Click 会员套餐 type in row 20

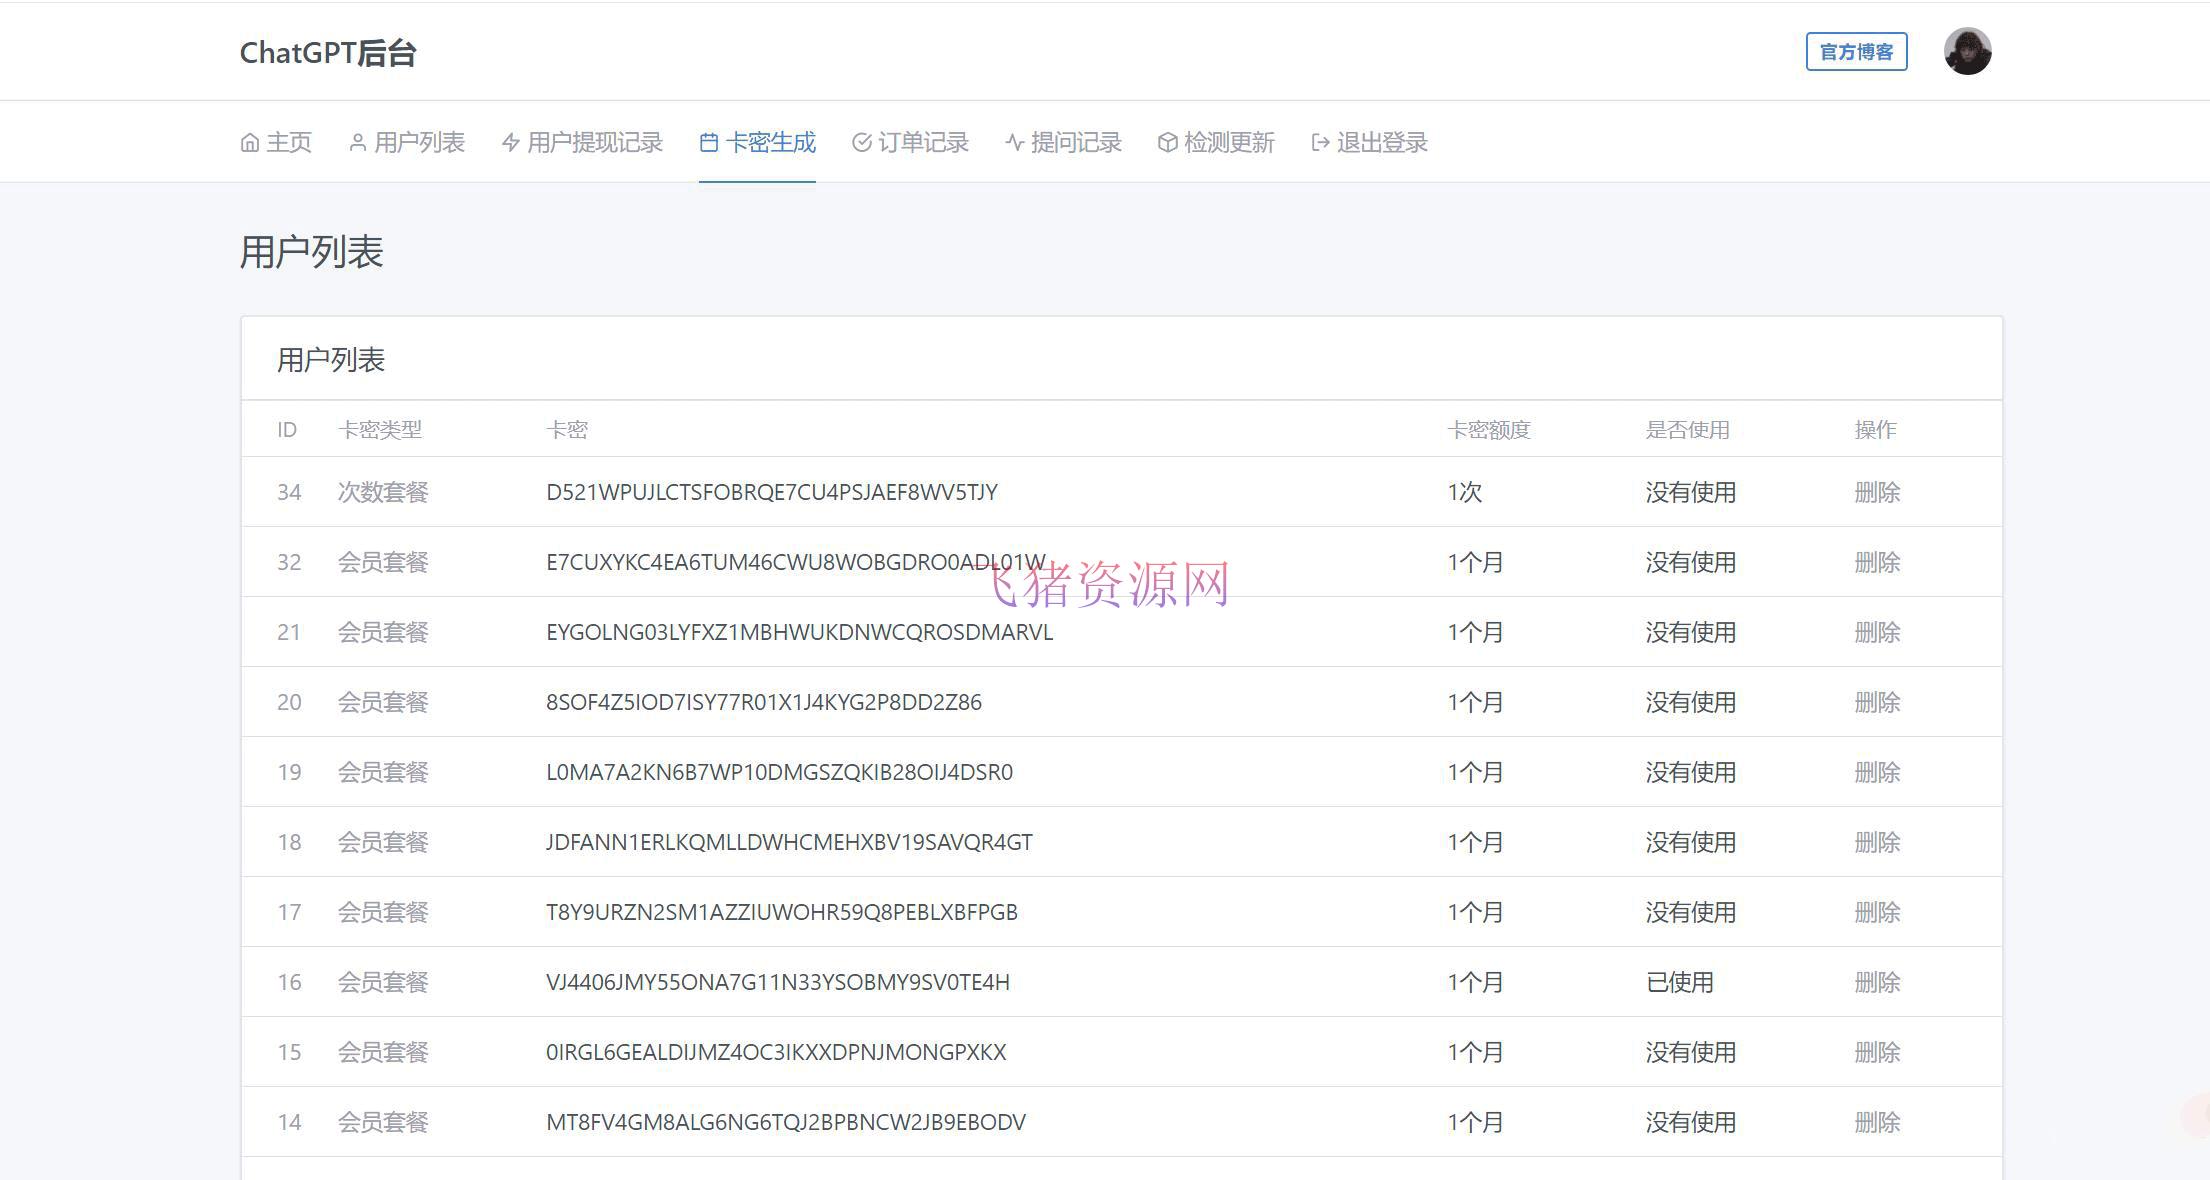click(x=383, y=702)
